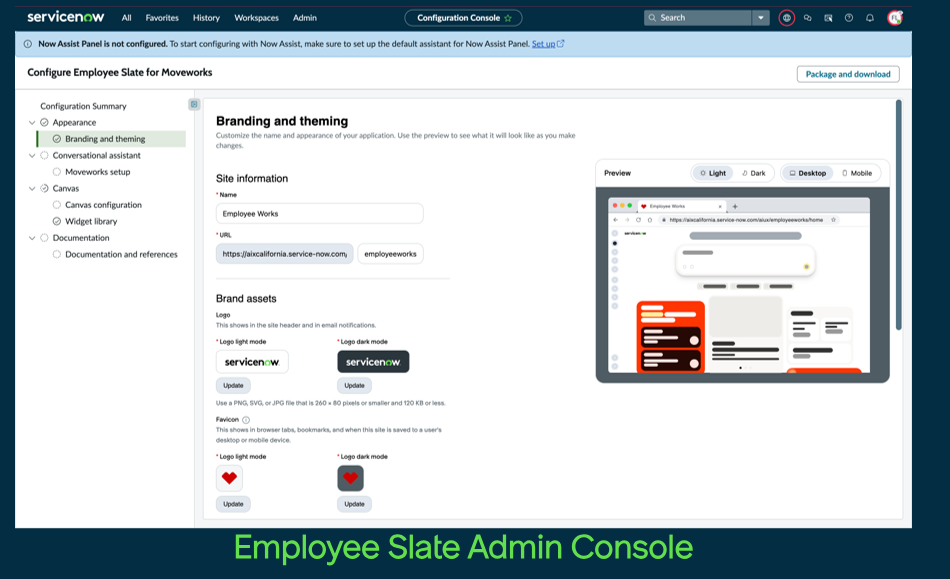950x579 pixels.
Task: Click the light mode heart favicon image
Action: [x=229, y=478]
